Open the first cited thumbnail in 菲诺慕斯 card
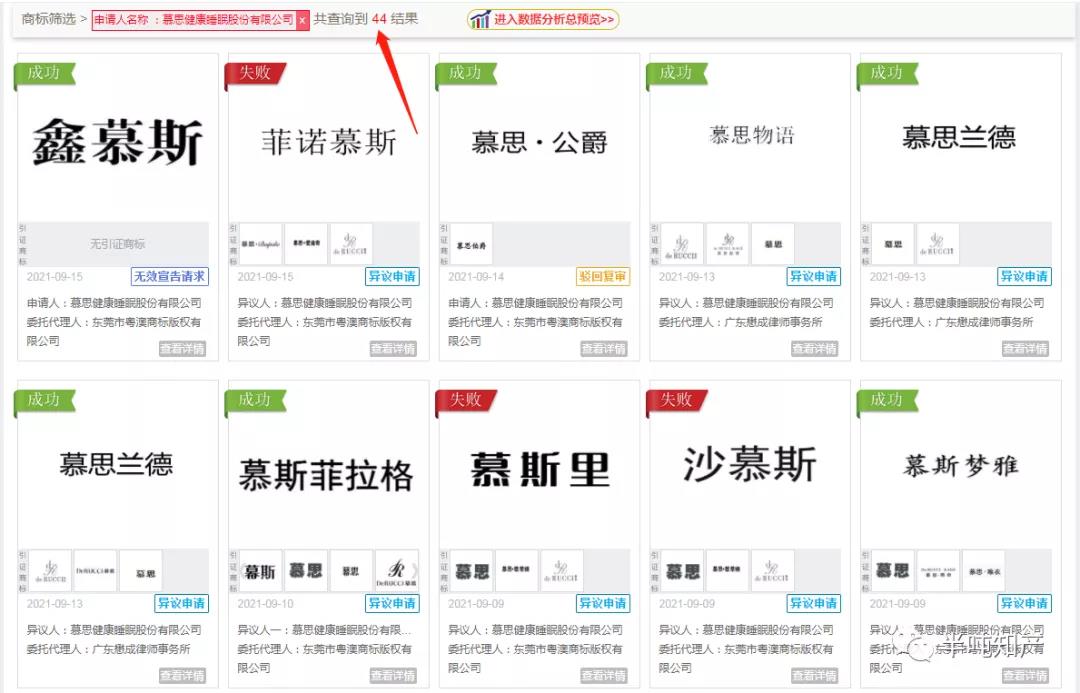The image size is (1080, 693). tap(260, 244)
